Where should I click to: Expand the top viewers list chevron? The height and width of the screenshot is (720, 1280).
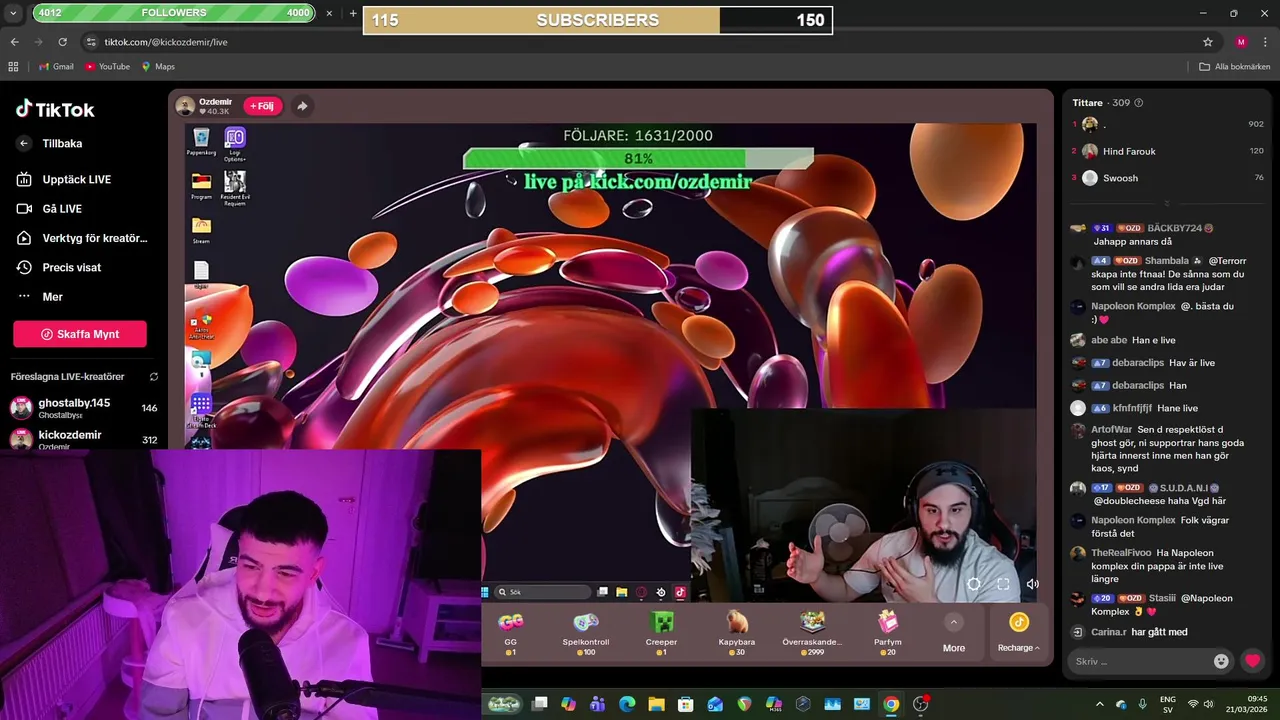point(1165,203)
